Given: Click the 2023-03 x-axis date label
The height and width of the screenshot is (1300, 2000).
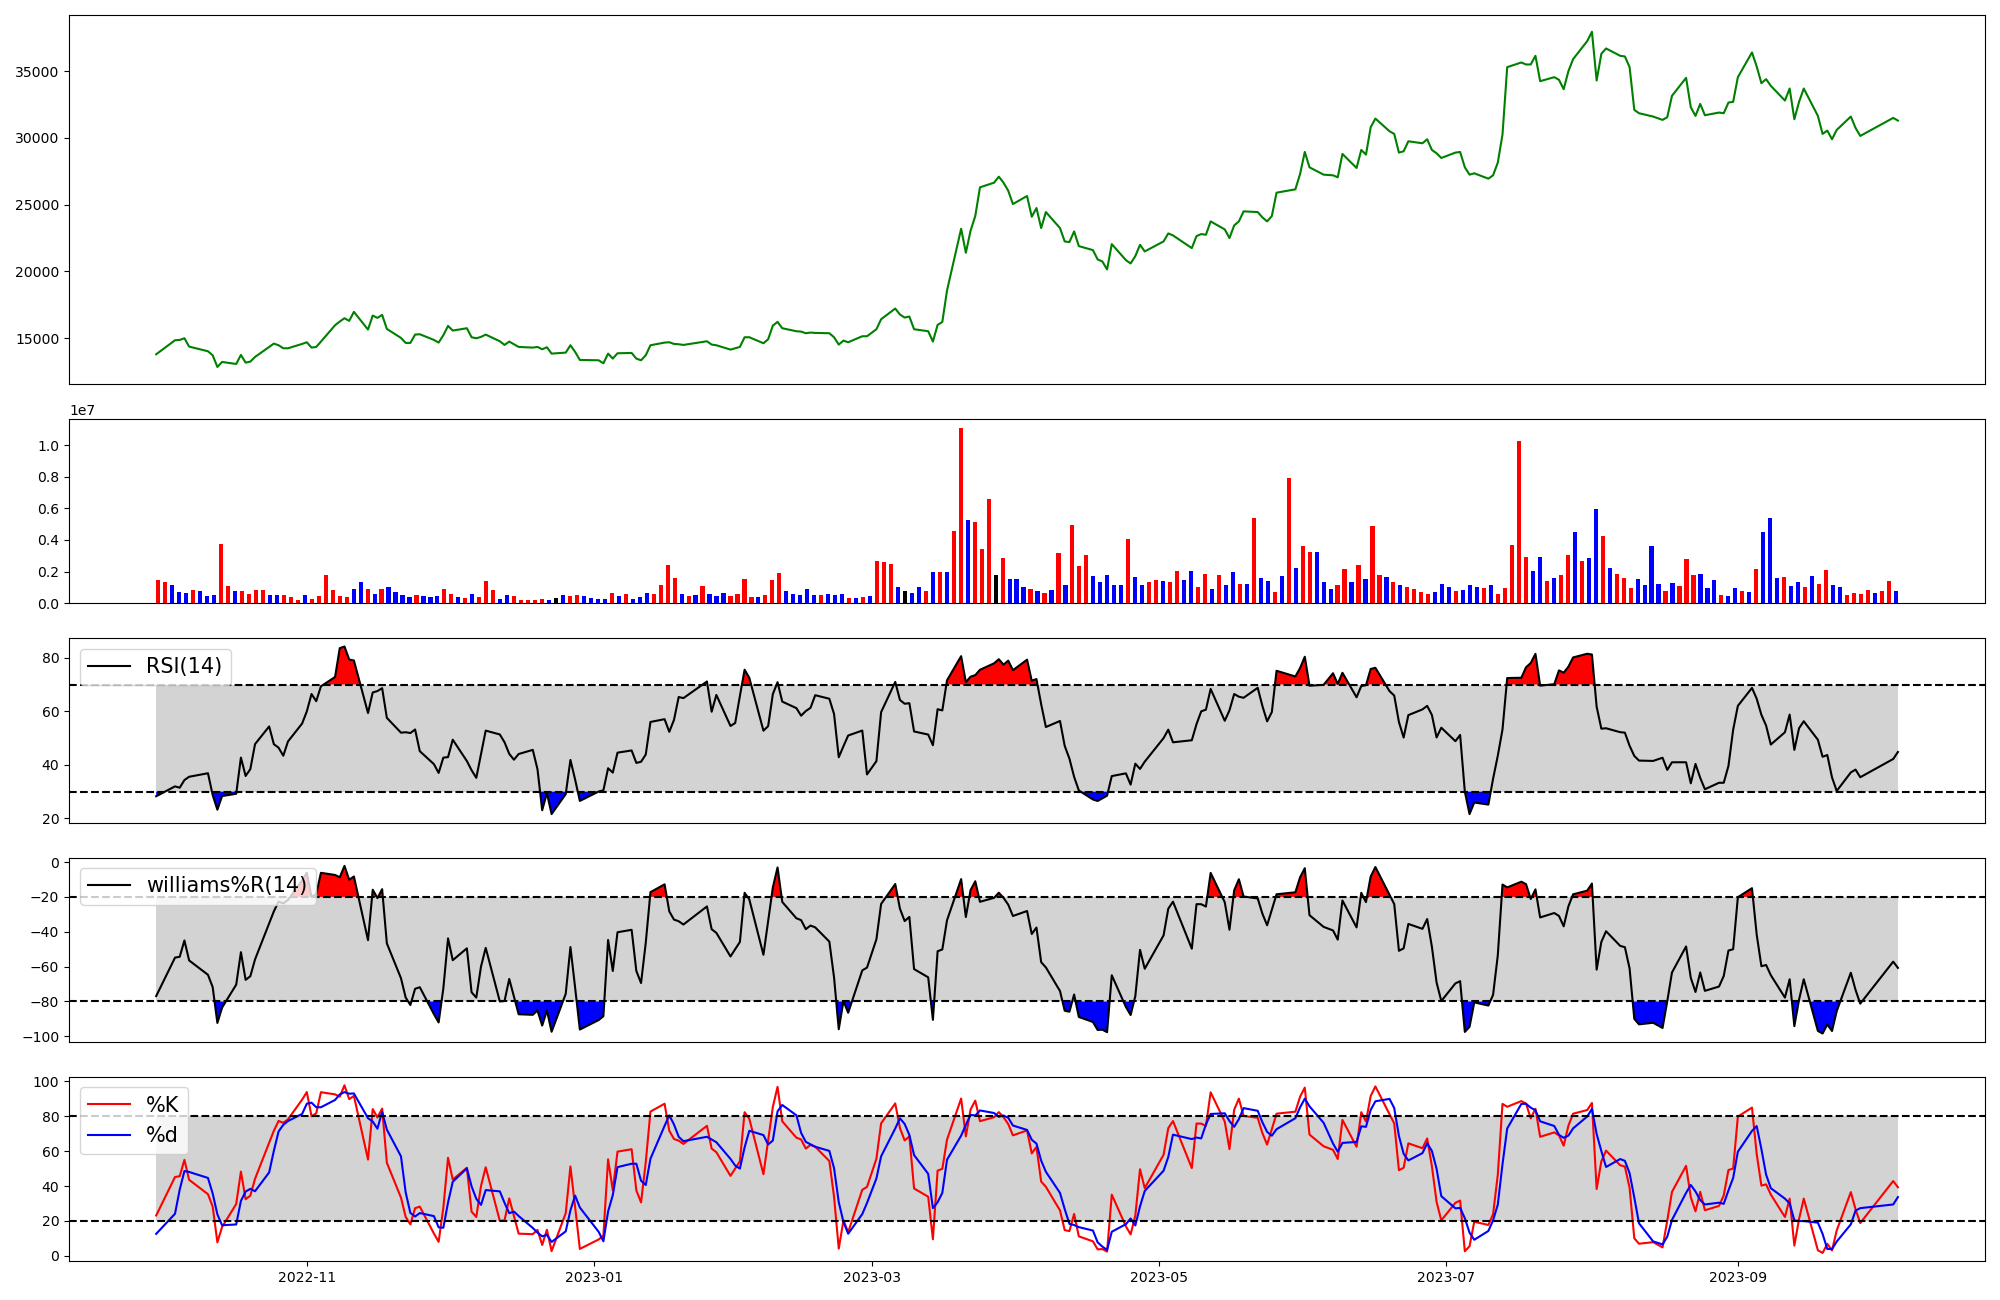Looking at the screenshot, I should [872, 1277].
